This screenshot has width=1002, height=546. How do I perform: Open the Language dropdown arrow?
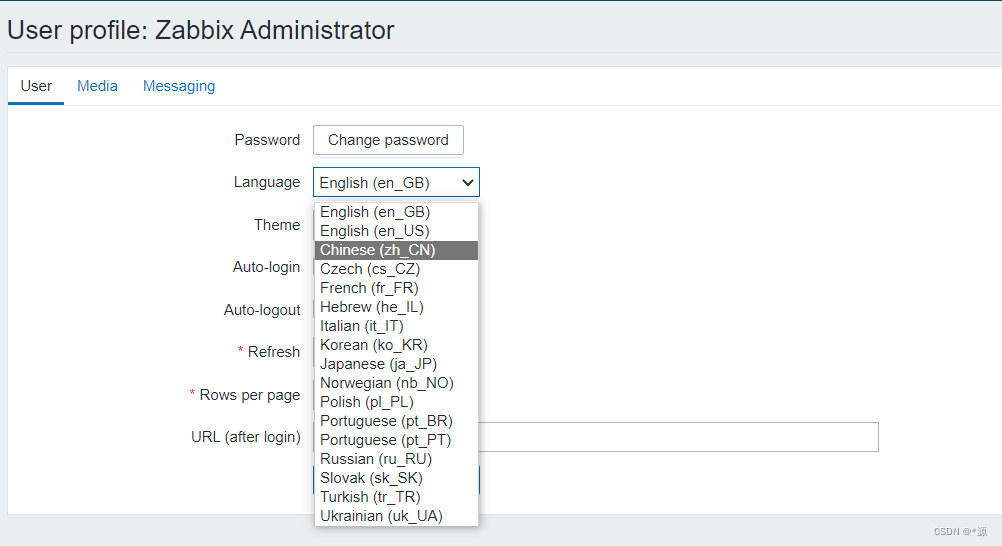(x=468, y=183)
